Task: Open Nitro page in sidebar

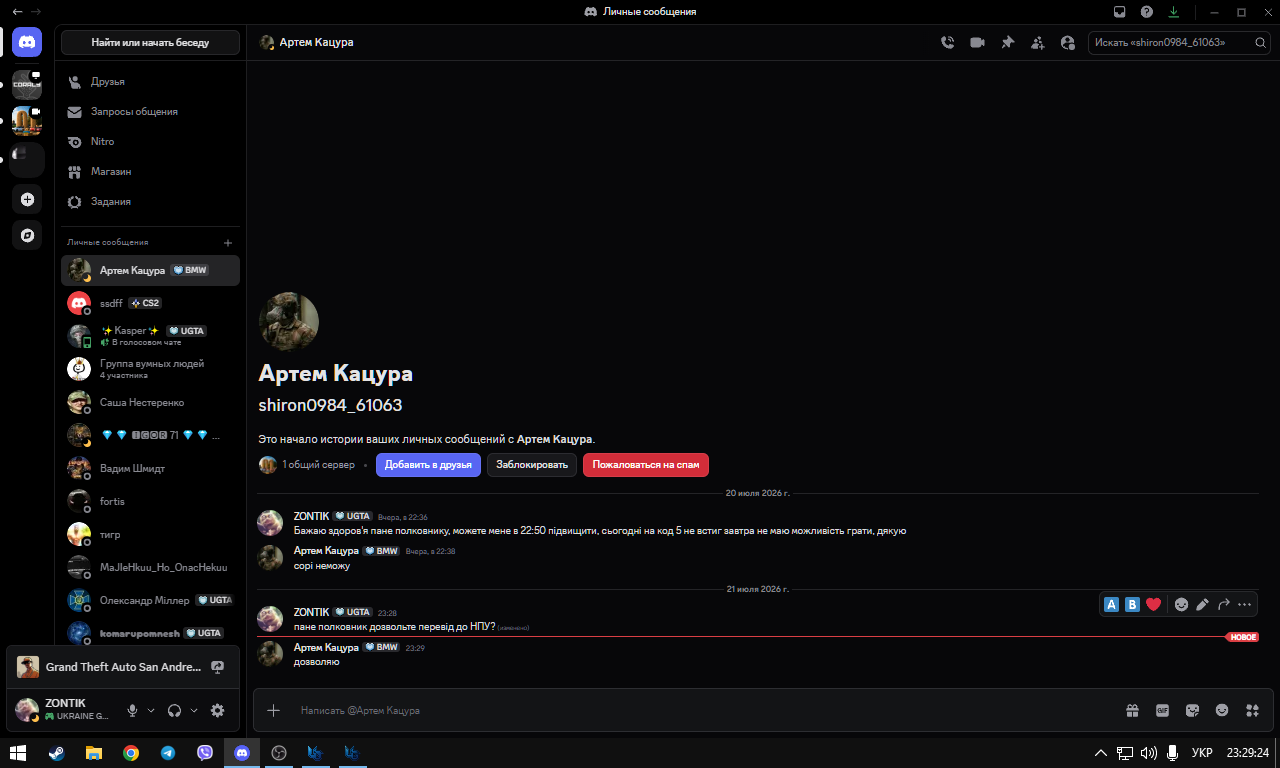Action: [150, 141]
